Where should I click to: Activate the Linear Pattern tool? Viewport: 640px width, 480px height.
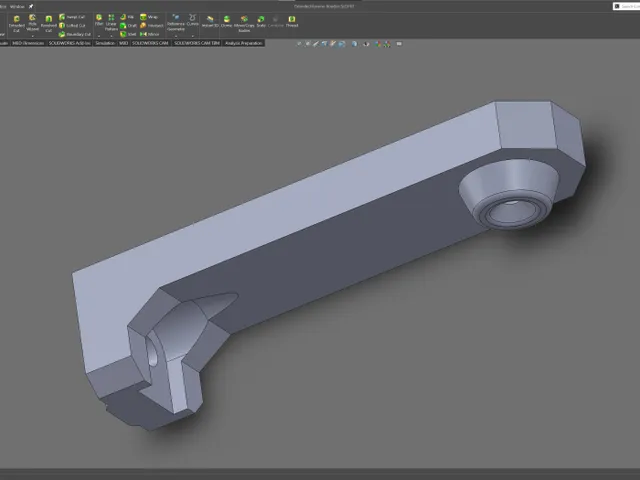(111, 22)
